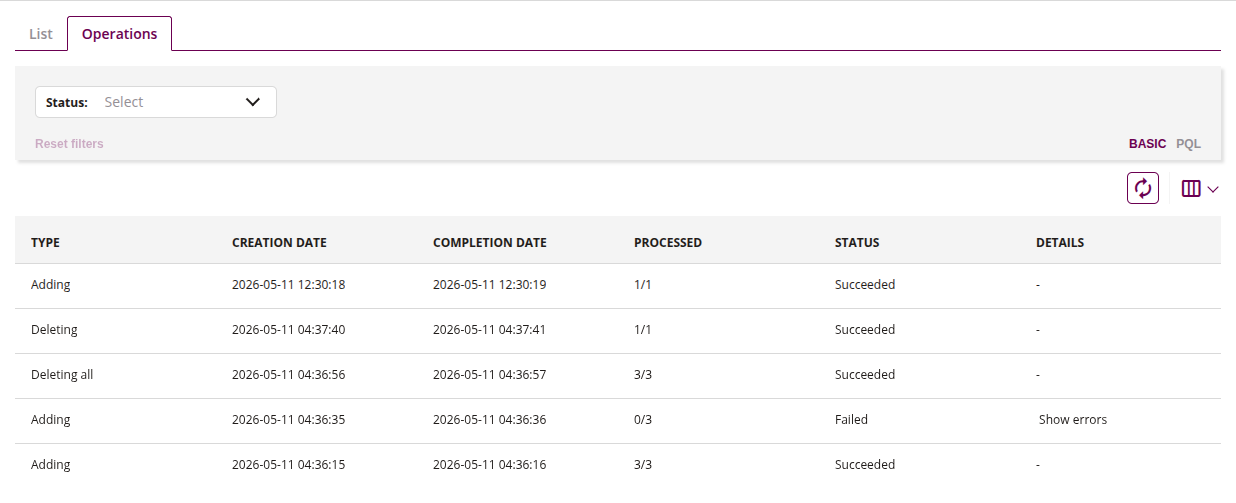Image resolution: width=1236 pixels, height=503 pixels.
Task: Select the Operations tab
Action: click(120, 34)
